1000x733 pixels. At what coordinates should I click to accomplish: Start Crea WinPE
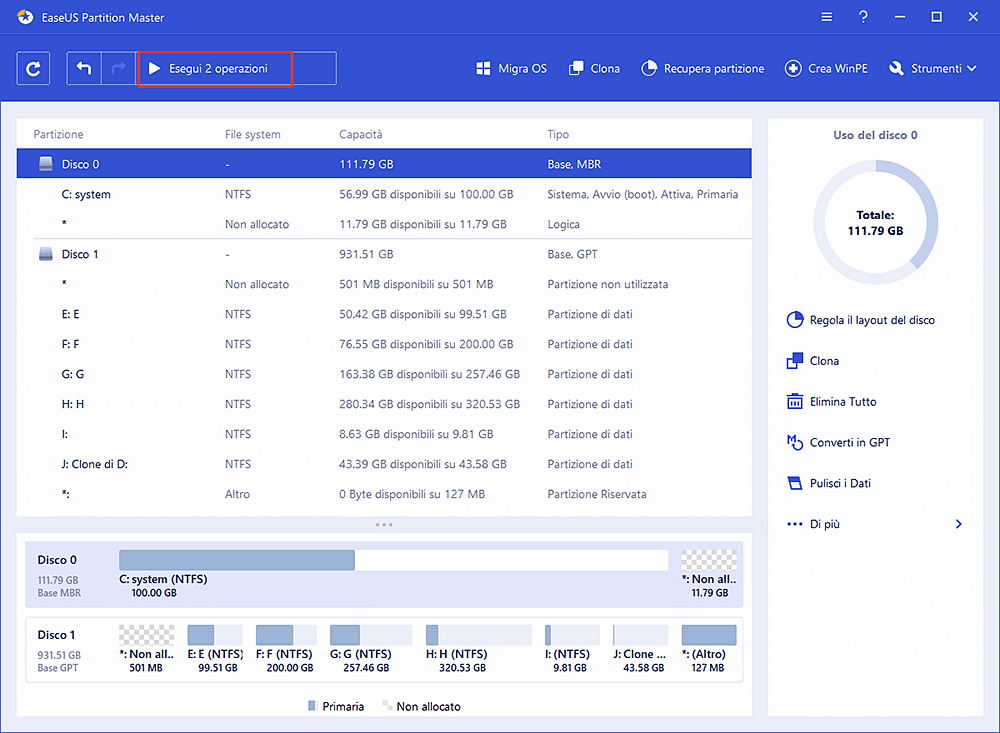[x=826, y=68]
